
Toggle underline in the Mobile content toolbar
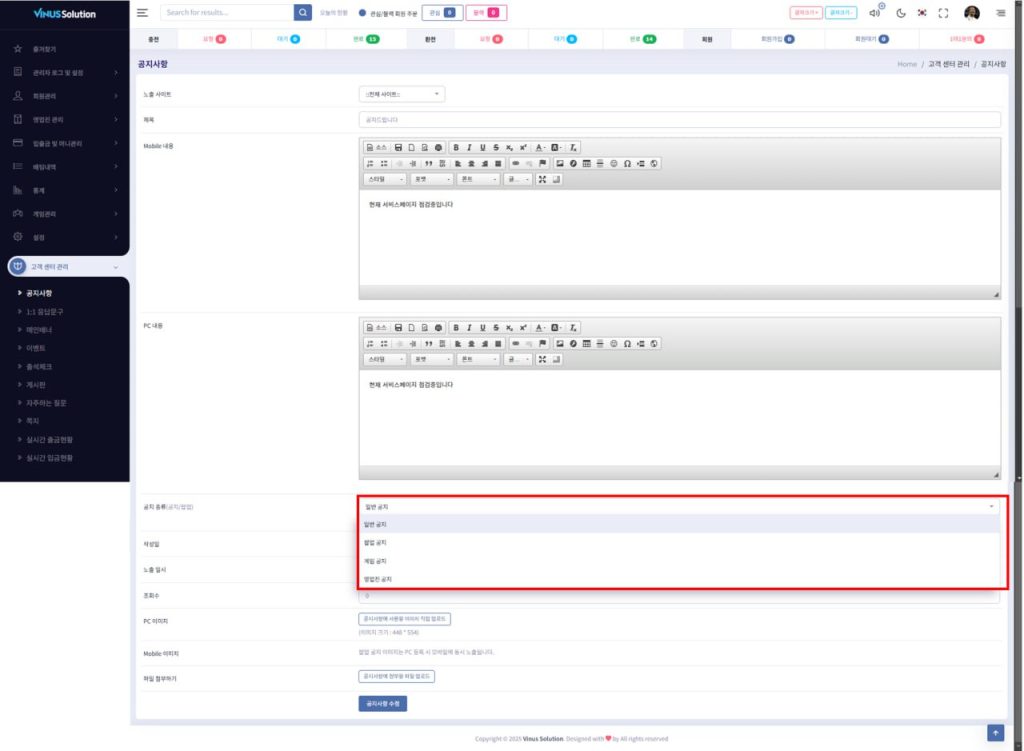point(481,148)
